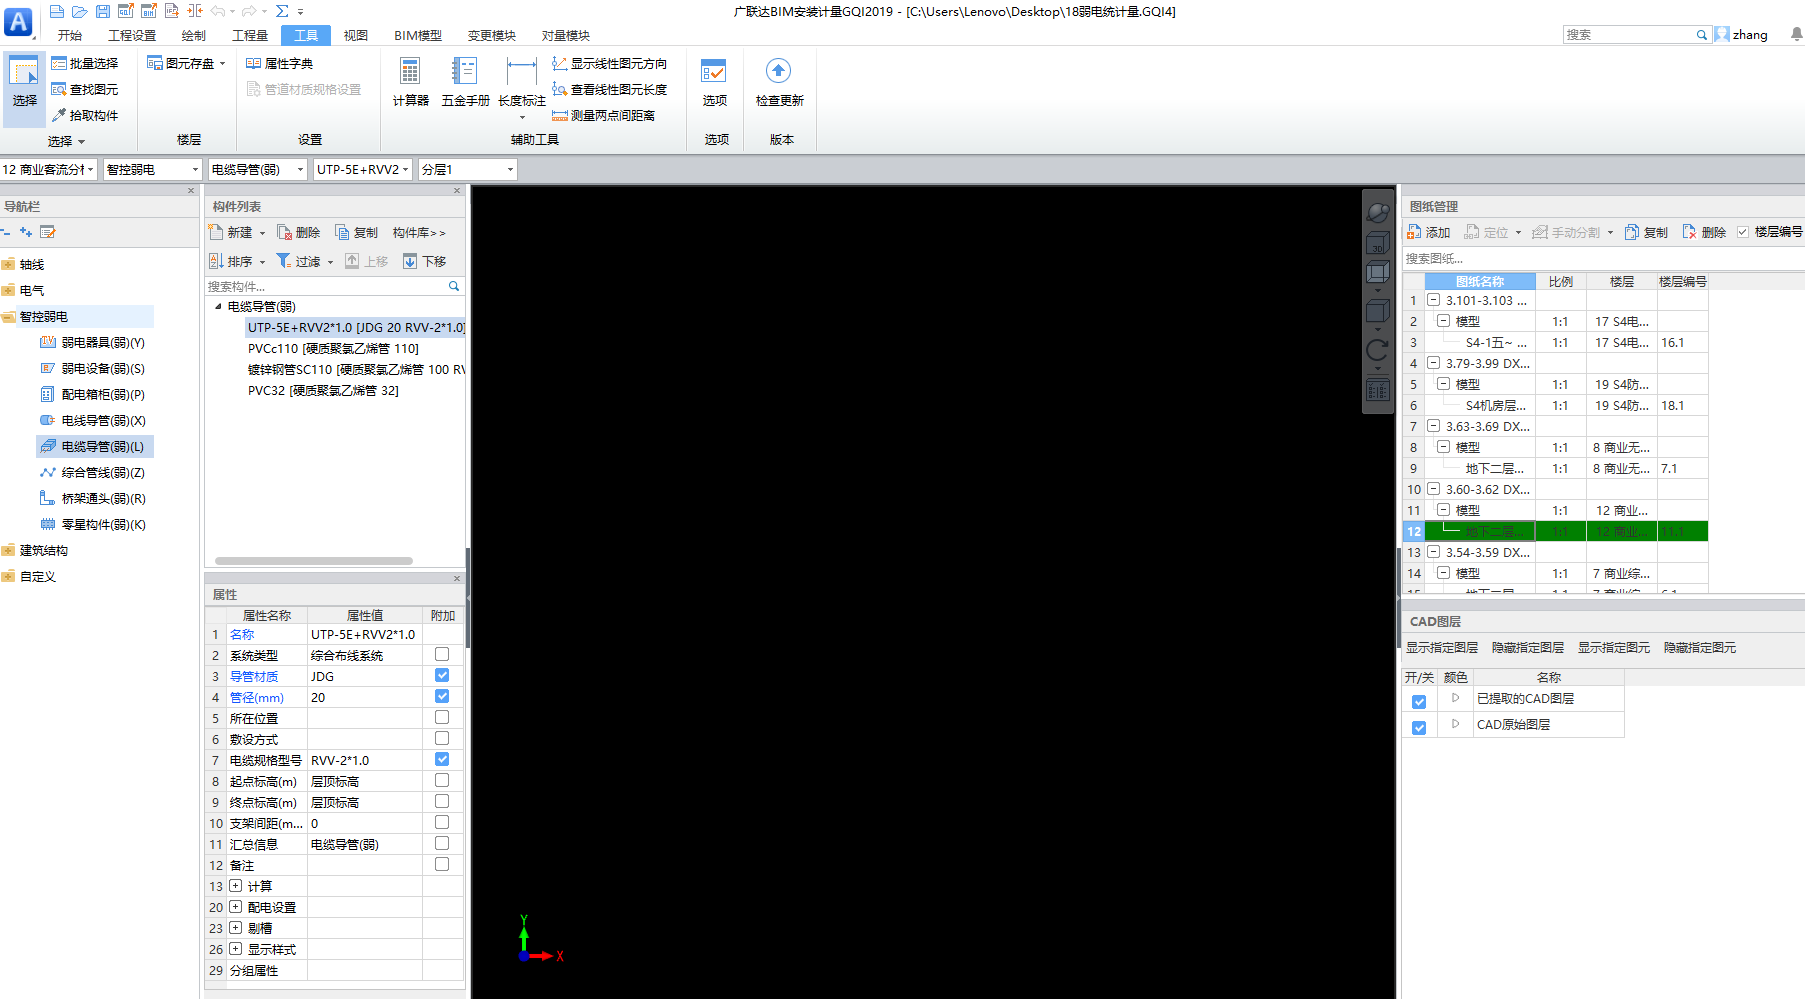Click 下移 move down in component list
Image resolution: width=1805 pixels, height=999 pixels.
coord(425,261)
